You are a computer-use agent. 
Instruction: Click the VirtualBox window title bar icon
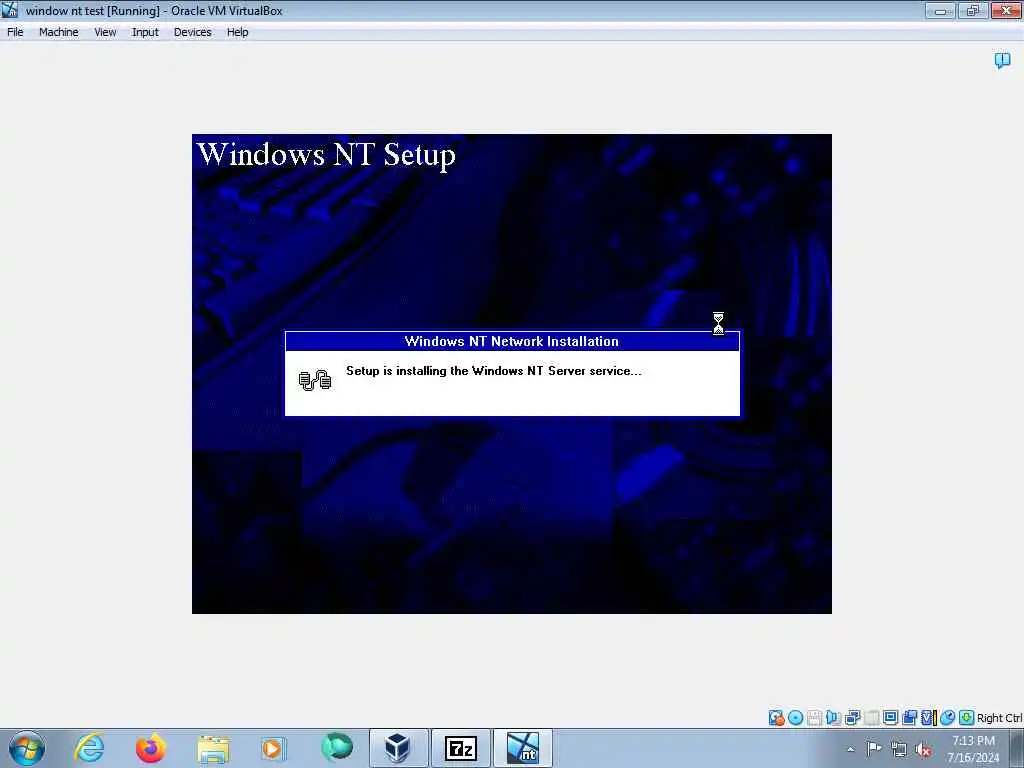10,10
